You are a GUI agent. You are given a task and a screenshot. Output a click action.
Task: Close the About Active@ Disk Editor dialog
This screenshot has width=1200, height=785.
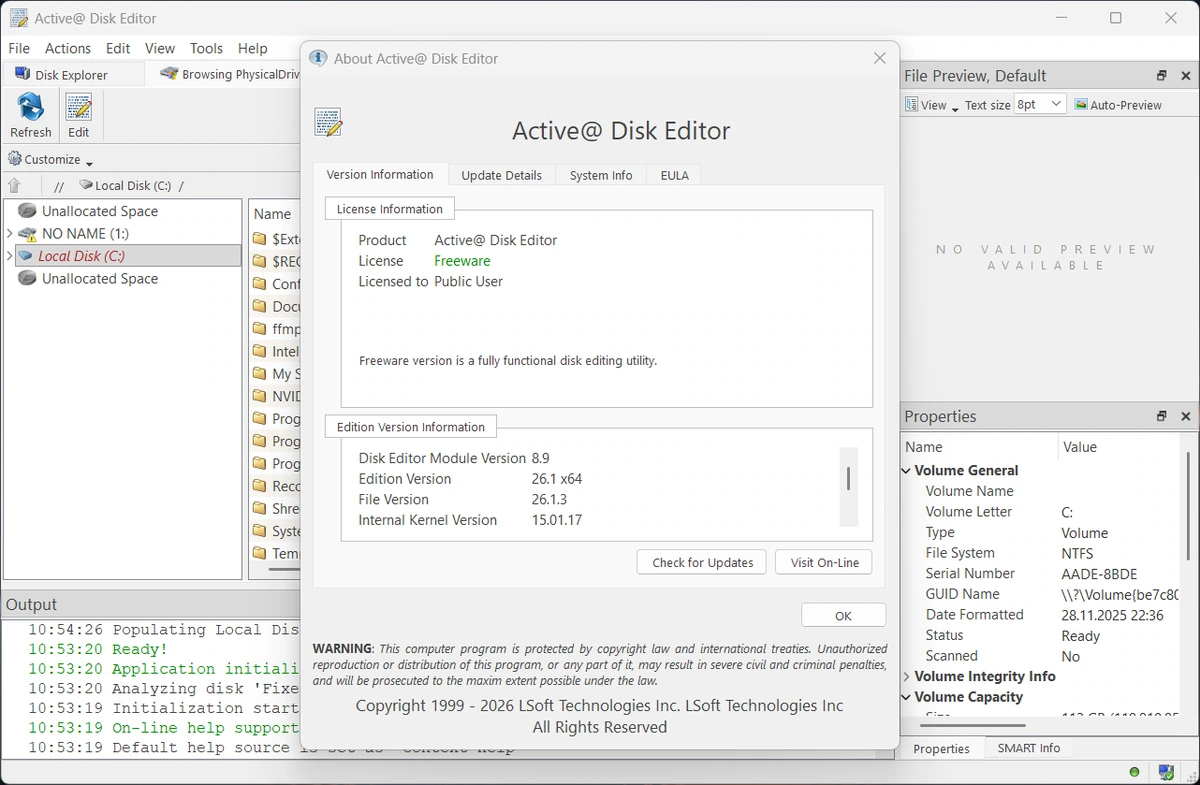pyautogui.click(x=880, y=58)
